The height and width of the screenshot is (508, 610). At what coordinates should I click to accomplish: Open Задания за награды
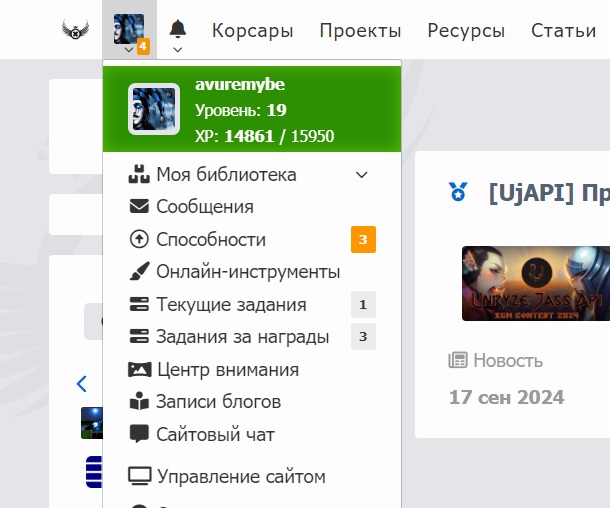click(243, 337)
